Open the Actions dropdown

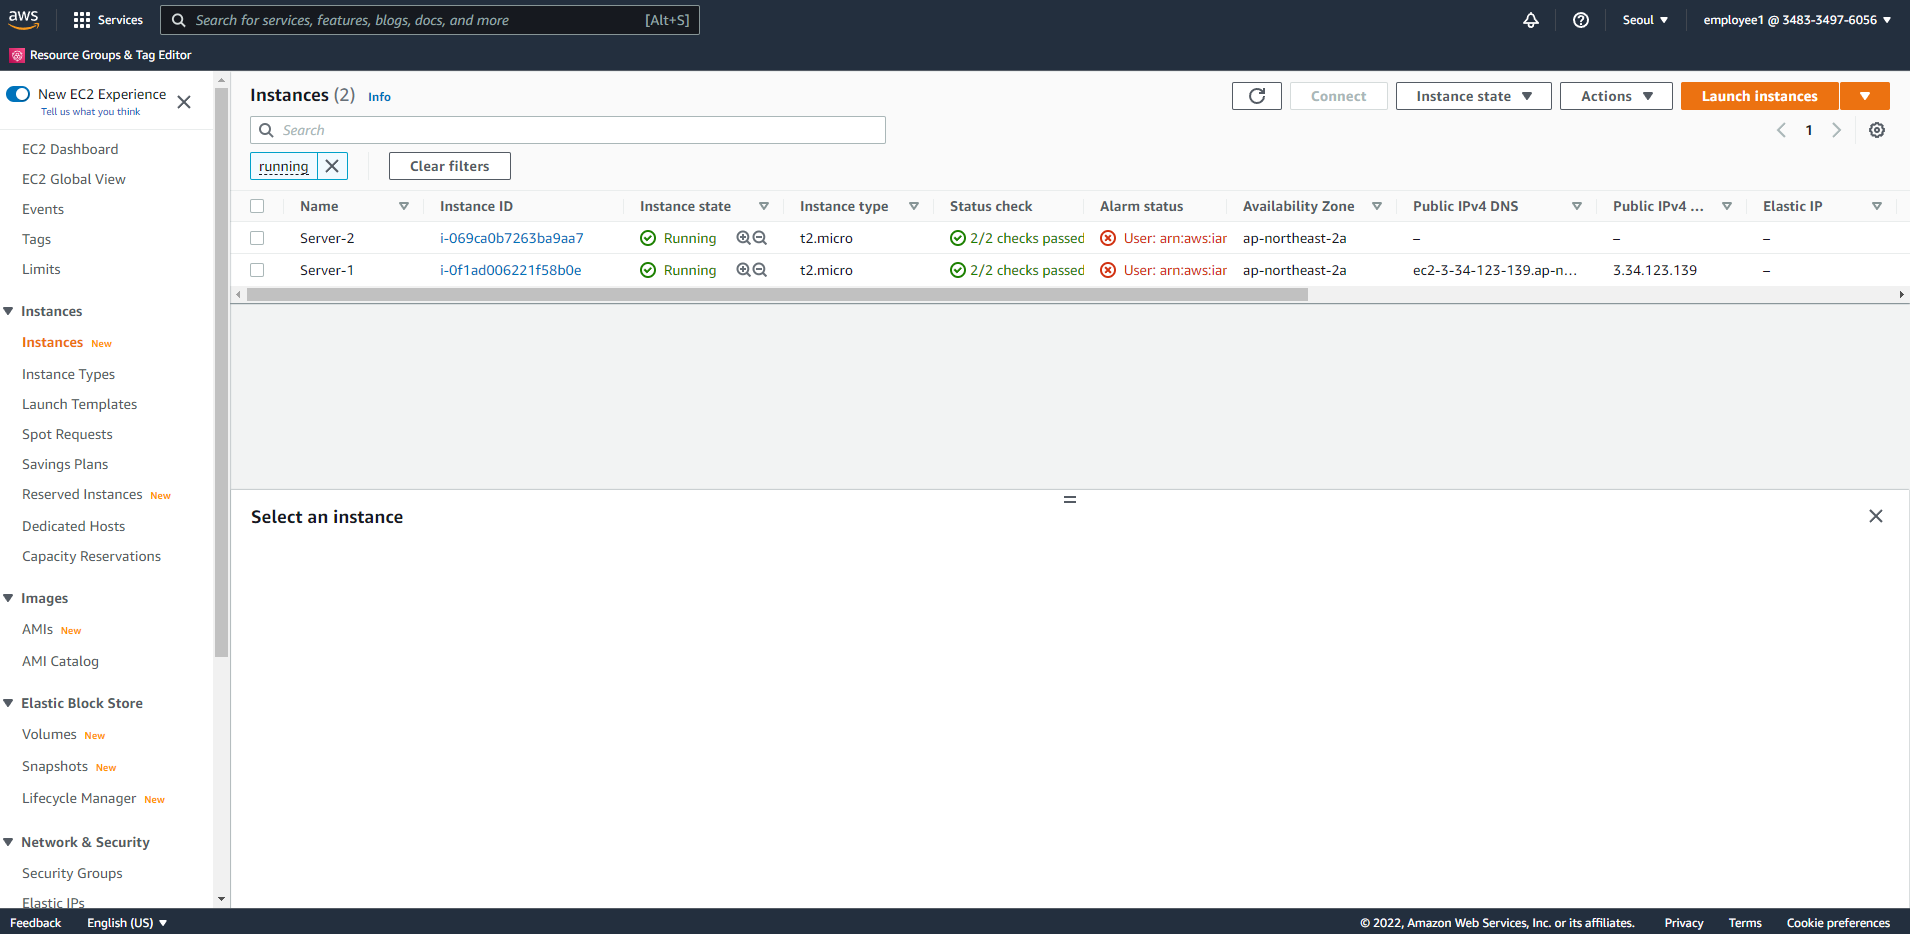[1616, 96]
